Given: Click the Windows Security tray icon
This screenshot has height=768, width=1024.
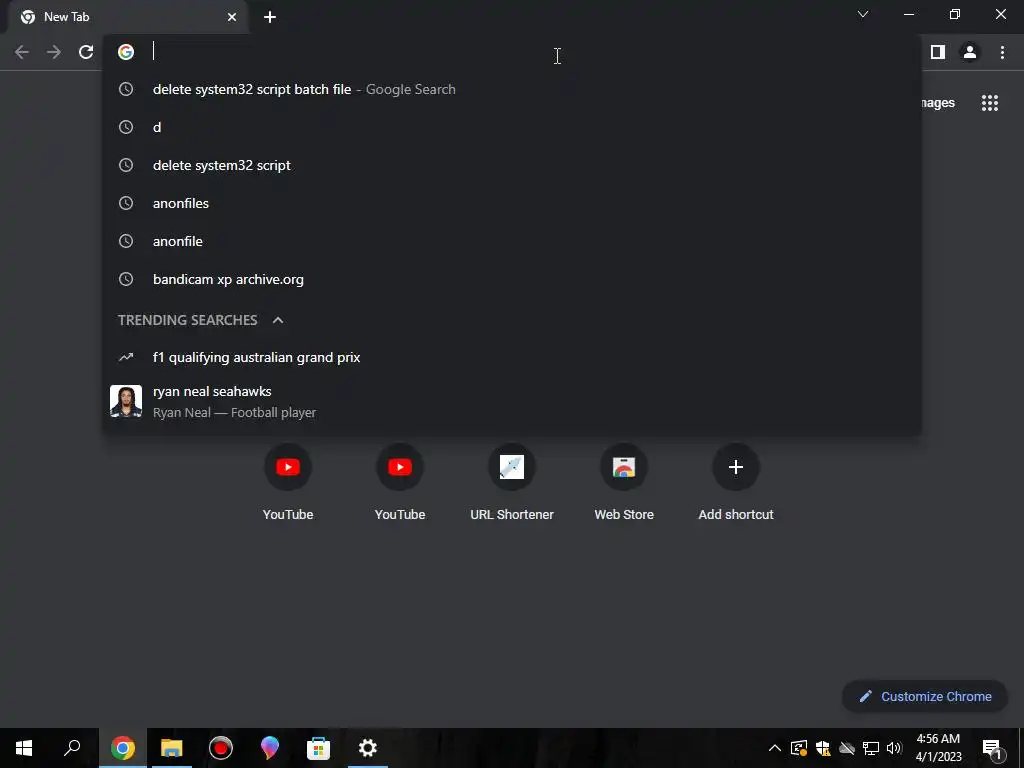Looking at the screenshot, I should tap(823, 748).
